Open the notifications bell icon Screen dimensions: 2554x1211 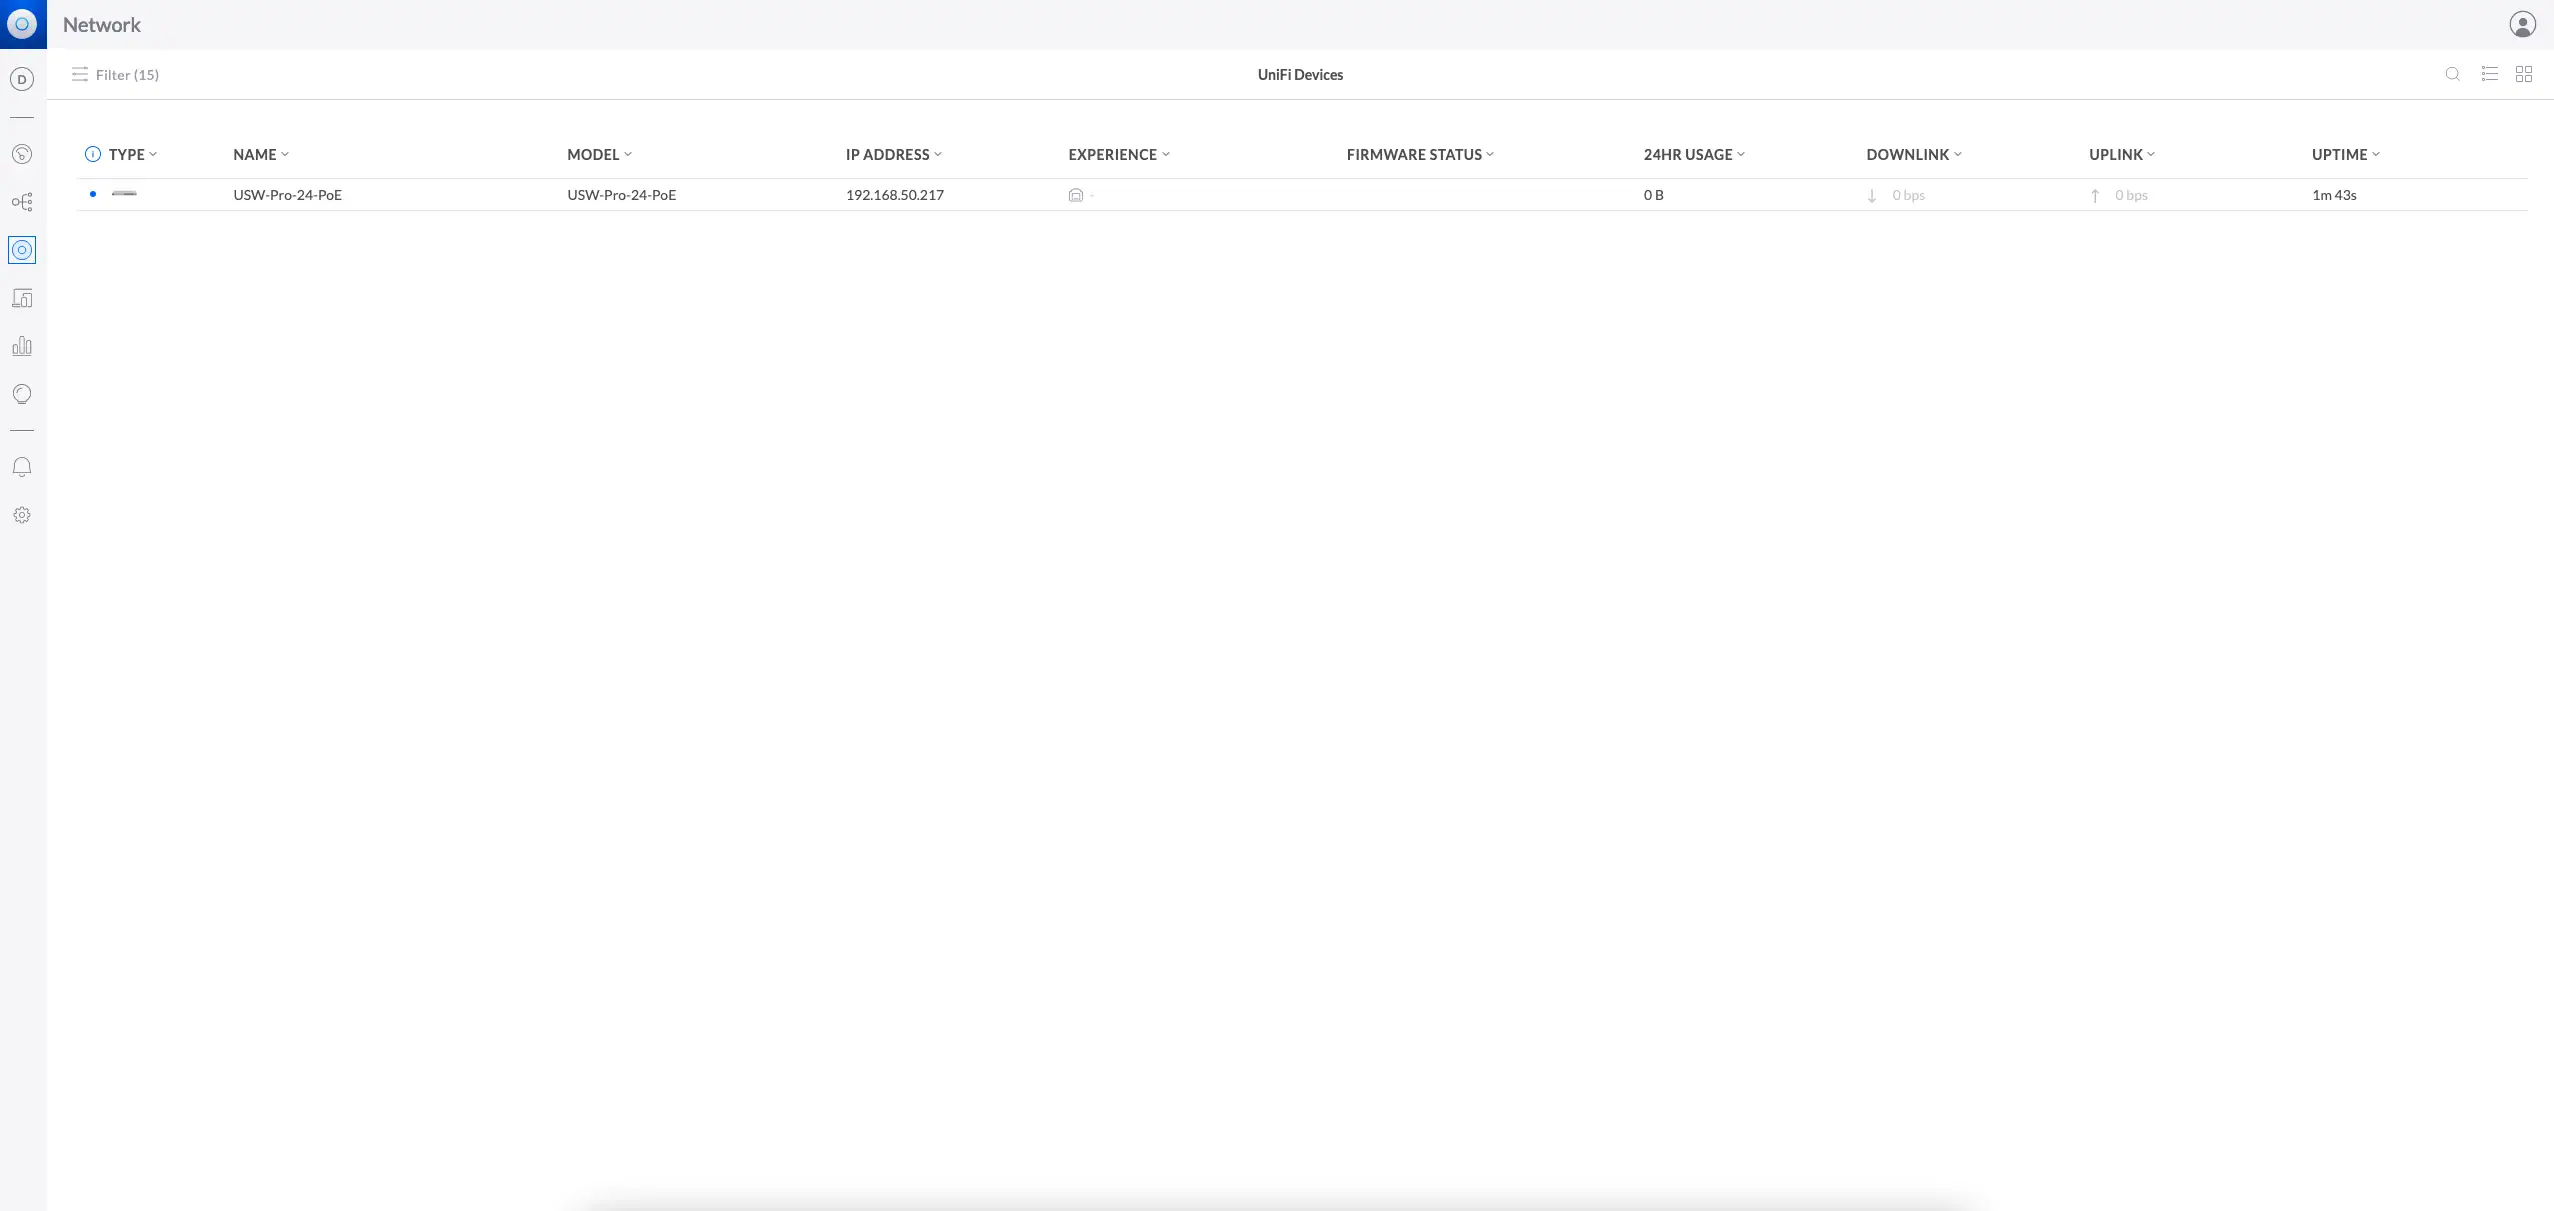pyautogui.click(x=22, y=467)
